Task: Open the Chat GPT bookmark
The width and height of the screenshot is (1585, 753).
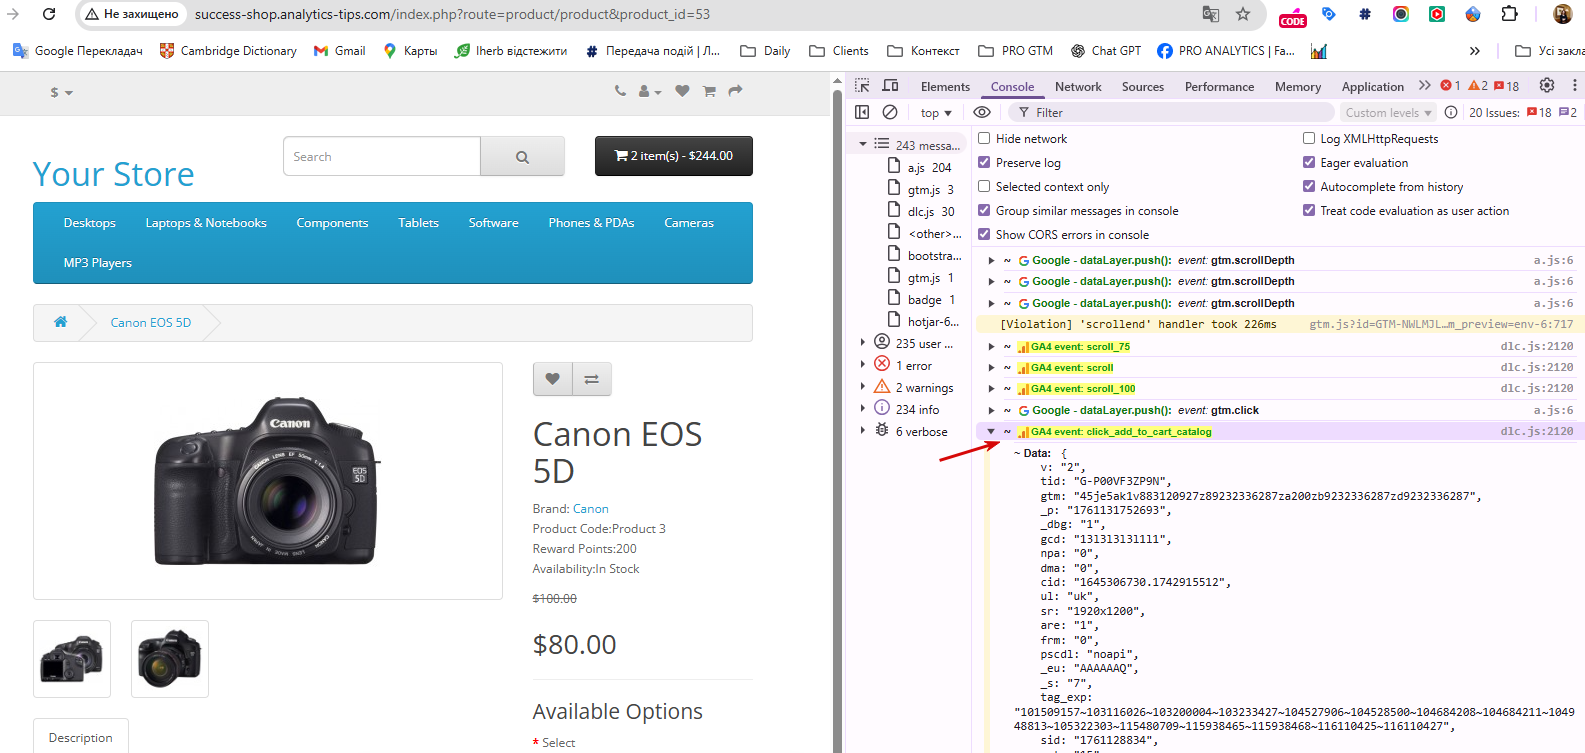Action: [x=1106, y=51]
